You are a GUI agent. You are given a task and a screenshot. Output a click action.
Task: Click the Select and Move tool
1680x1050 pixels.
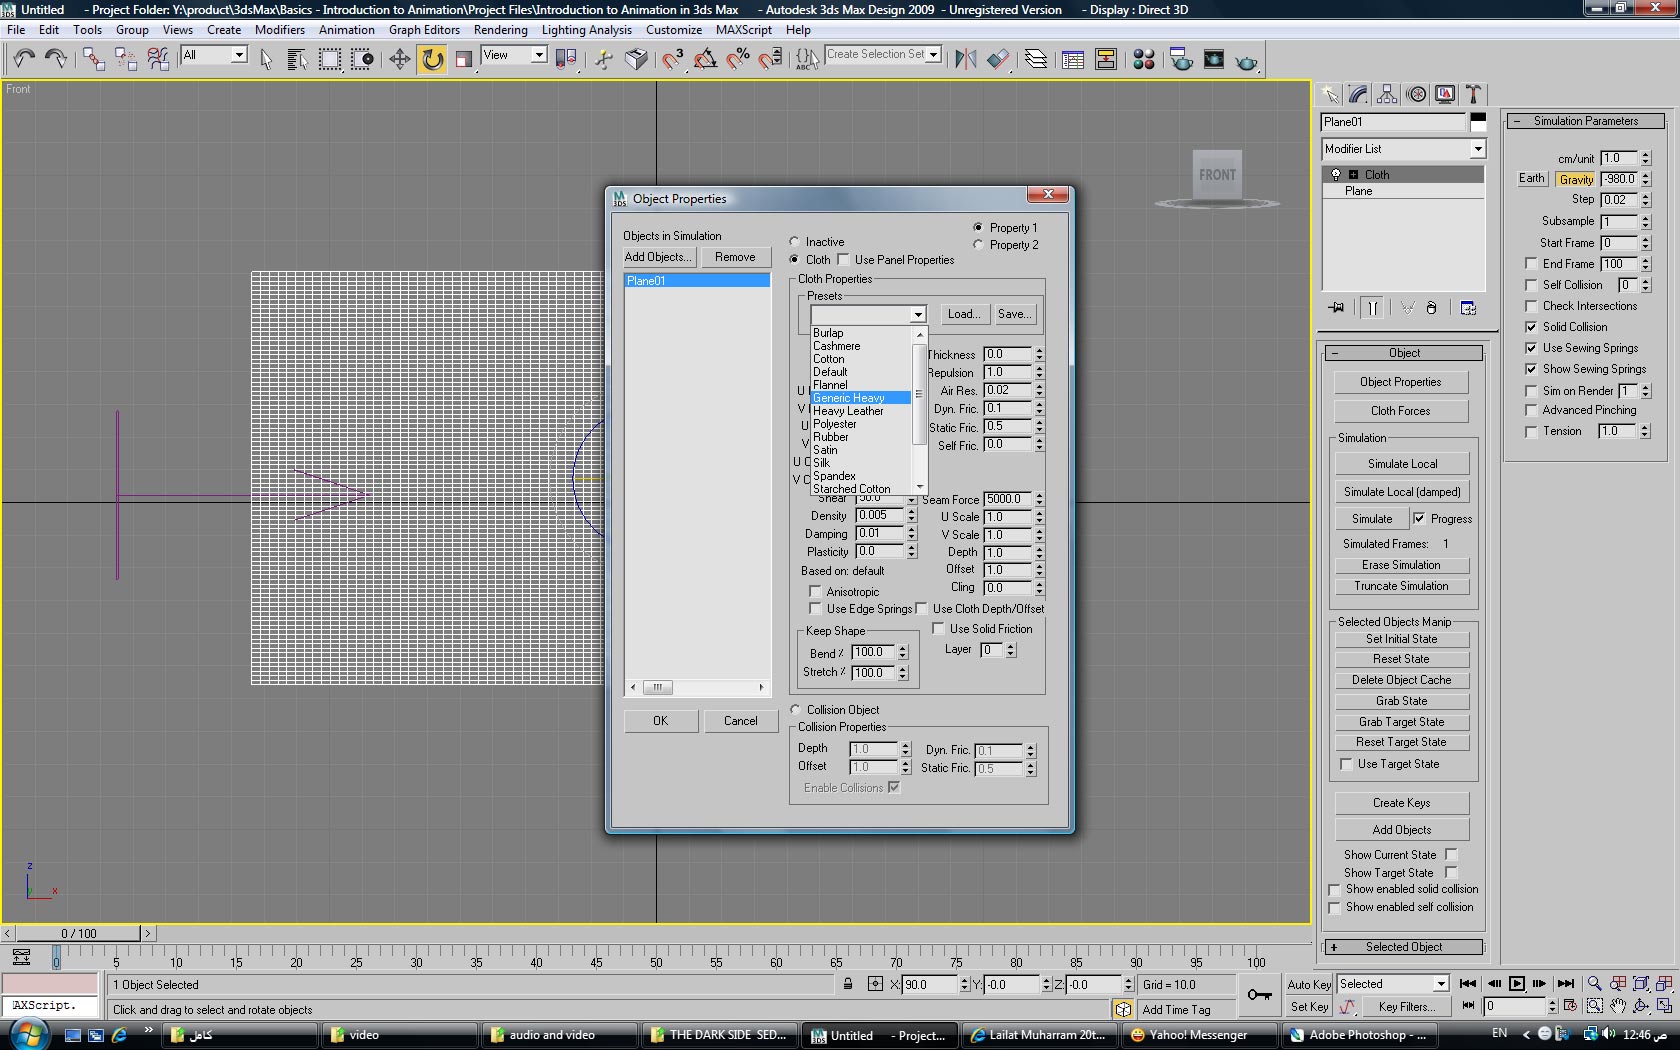pos(399,60)
